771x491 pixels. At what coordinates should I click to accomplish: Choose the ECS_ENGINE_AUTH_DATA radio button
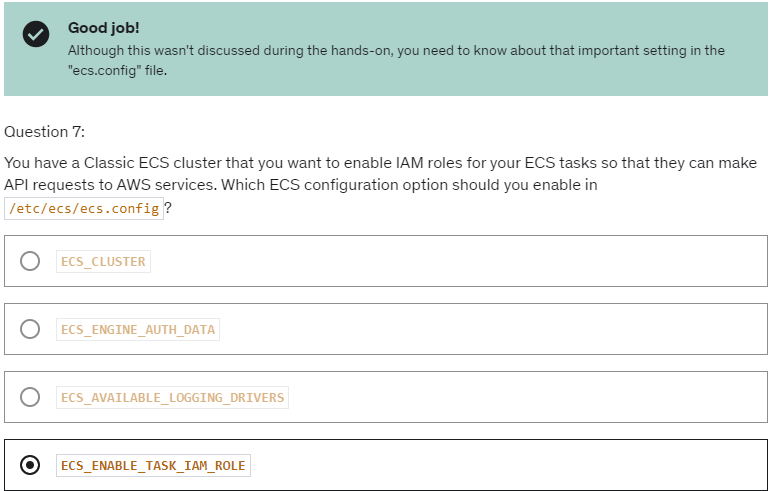[30, 329]
